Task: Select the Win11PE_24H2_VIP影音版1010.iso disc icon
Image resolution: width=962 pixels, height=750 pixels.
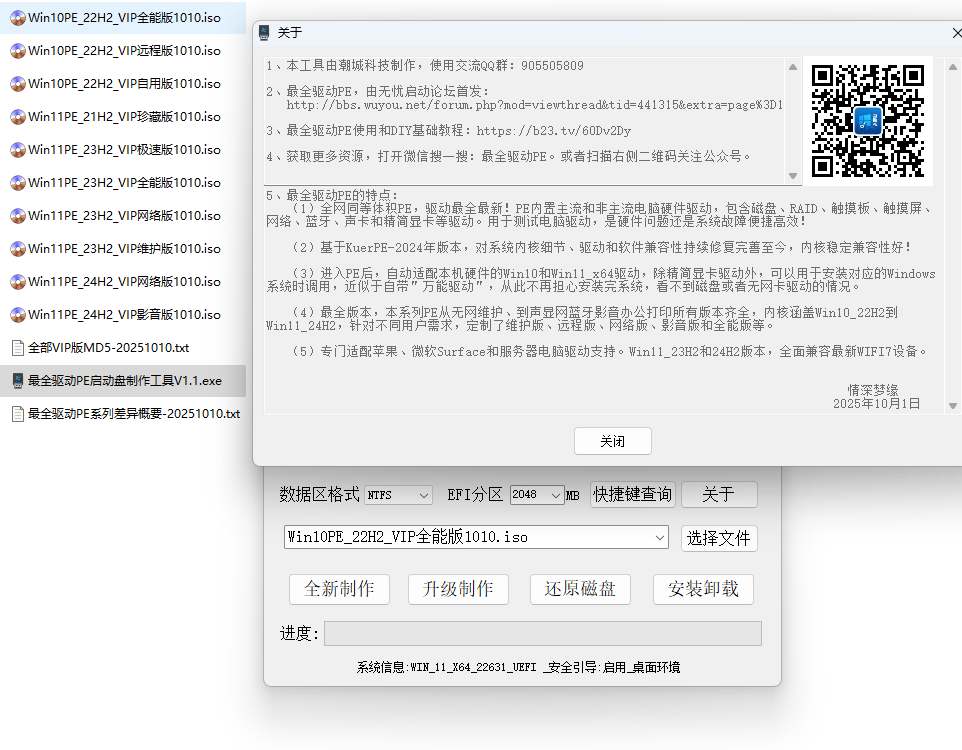Action: (18, 314)
